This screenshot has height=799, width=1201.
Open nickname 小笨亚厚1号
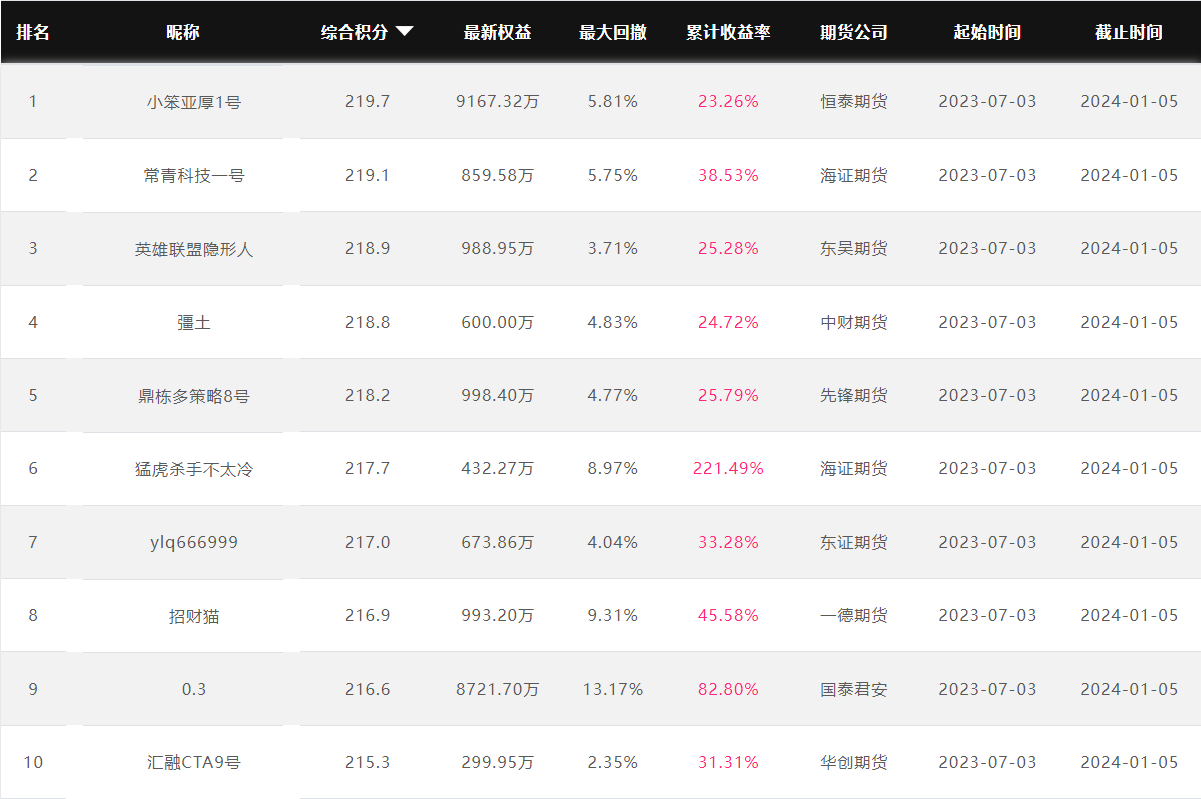coord(194,102)
